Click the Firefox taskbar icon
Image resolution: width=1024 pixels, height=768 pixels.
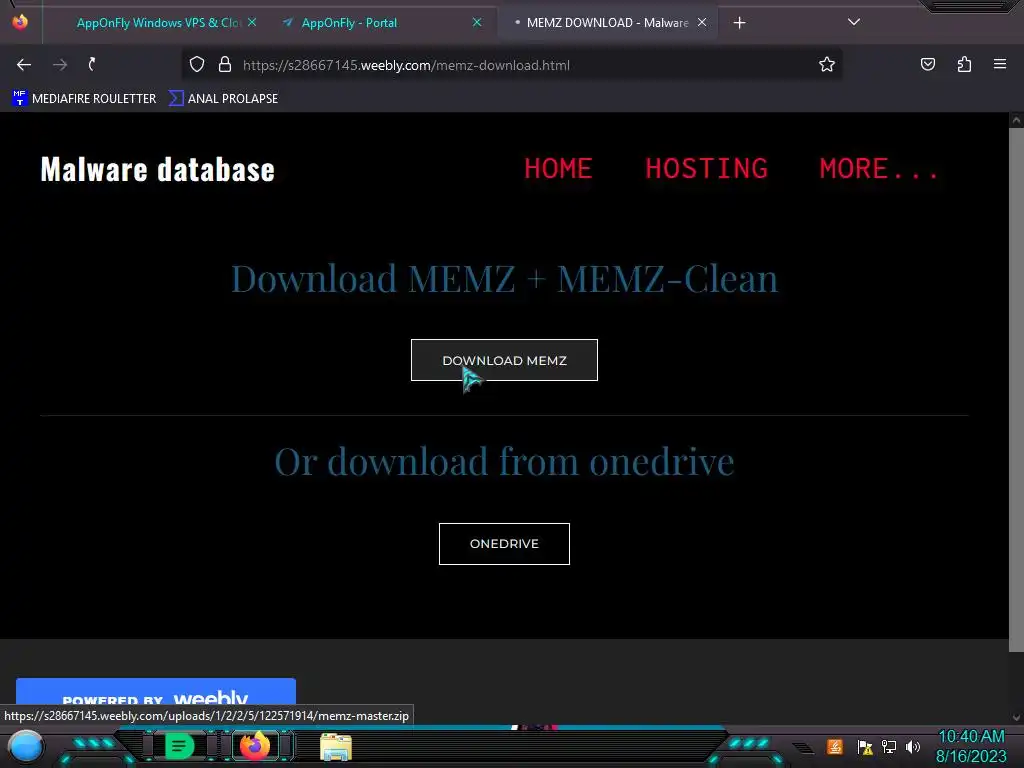tap(255, 746)
